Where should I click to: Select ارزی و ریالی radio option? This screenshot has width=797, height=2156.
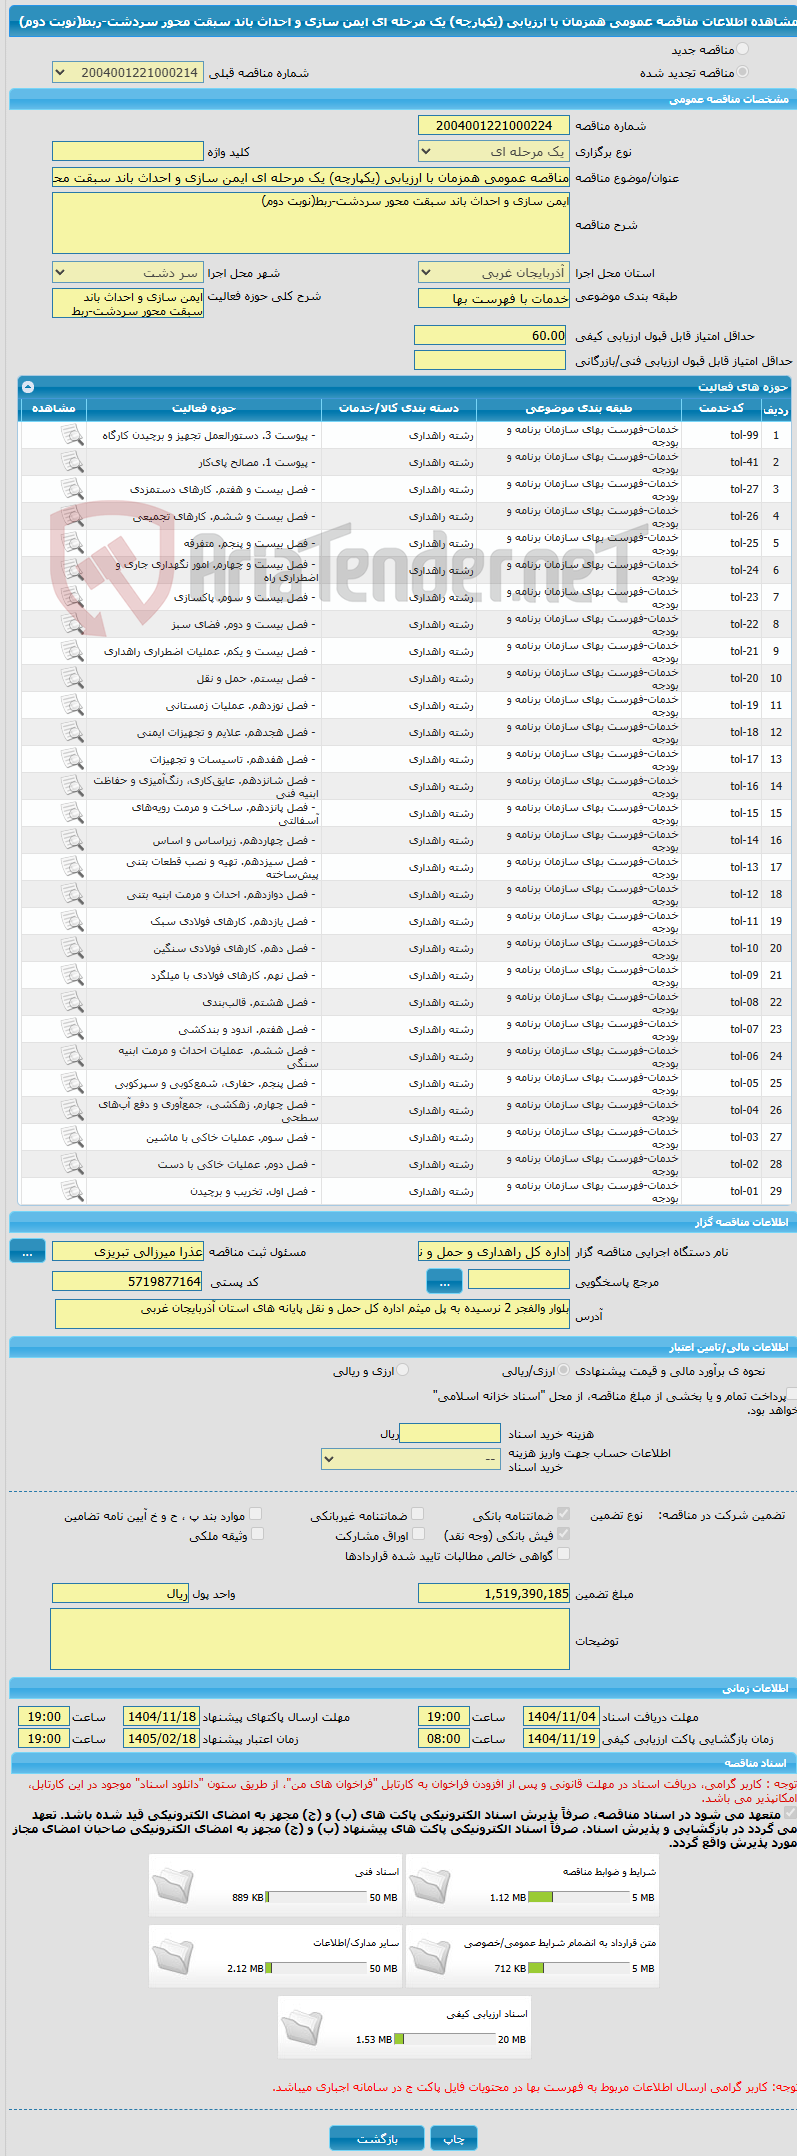(x=403, y=1371)
